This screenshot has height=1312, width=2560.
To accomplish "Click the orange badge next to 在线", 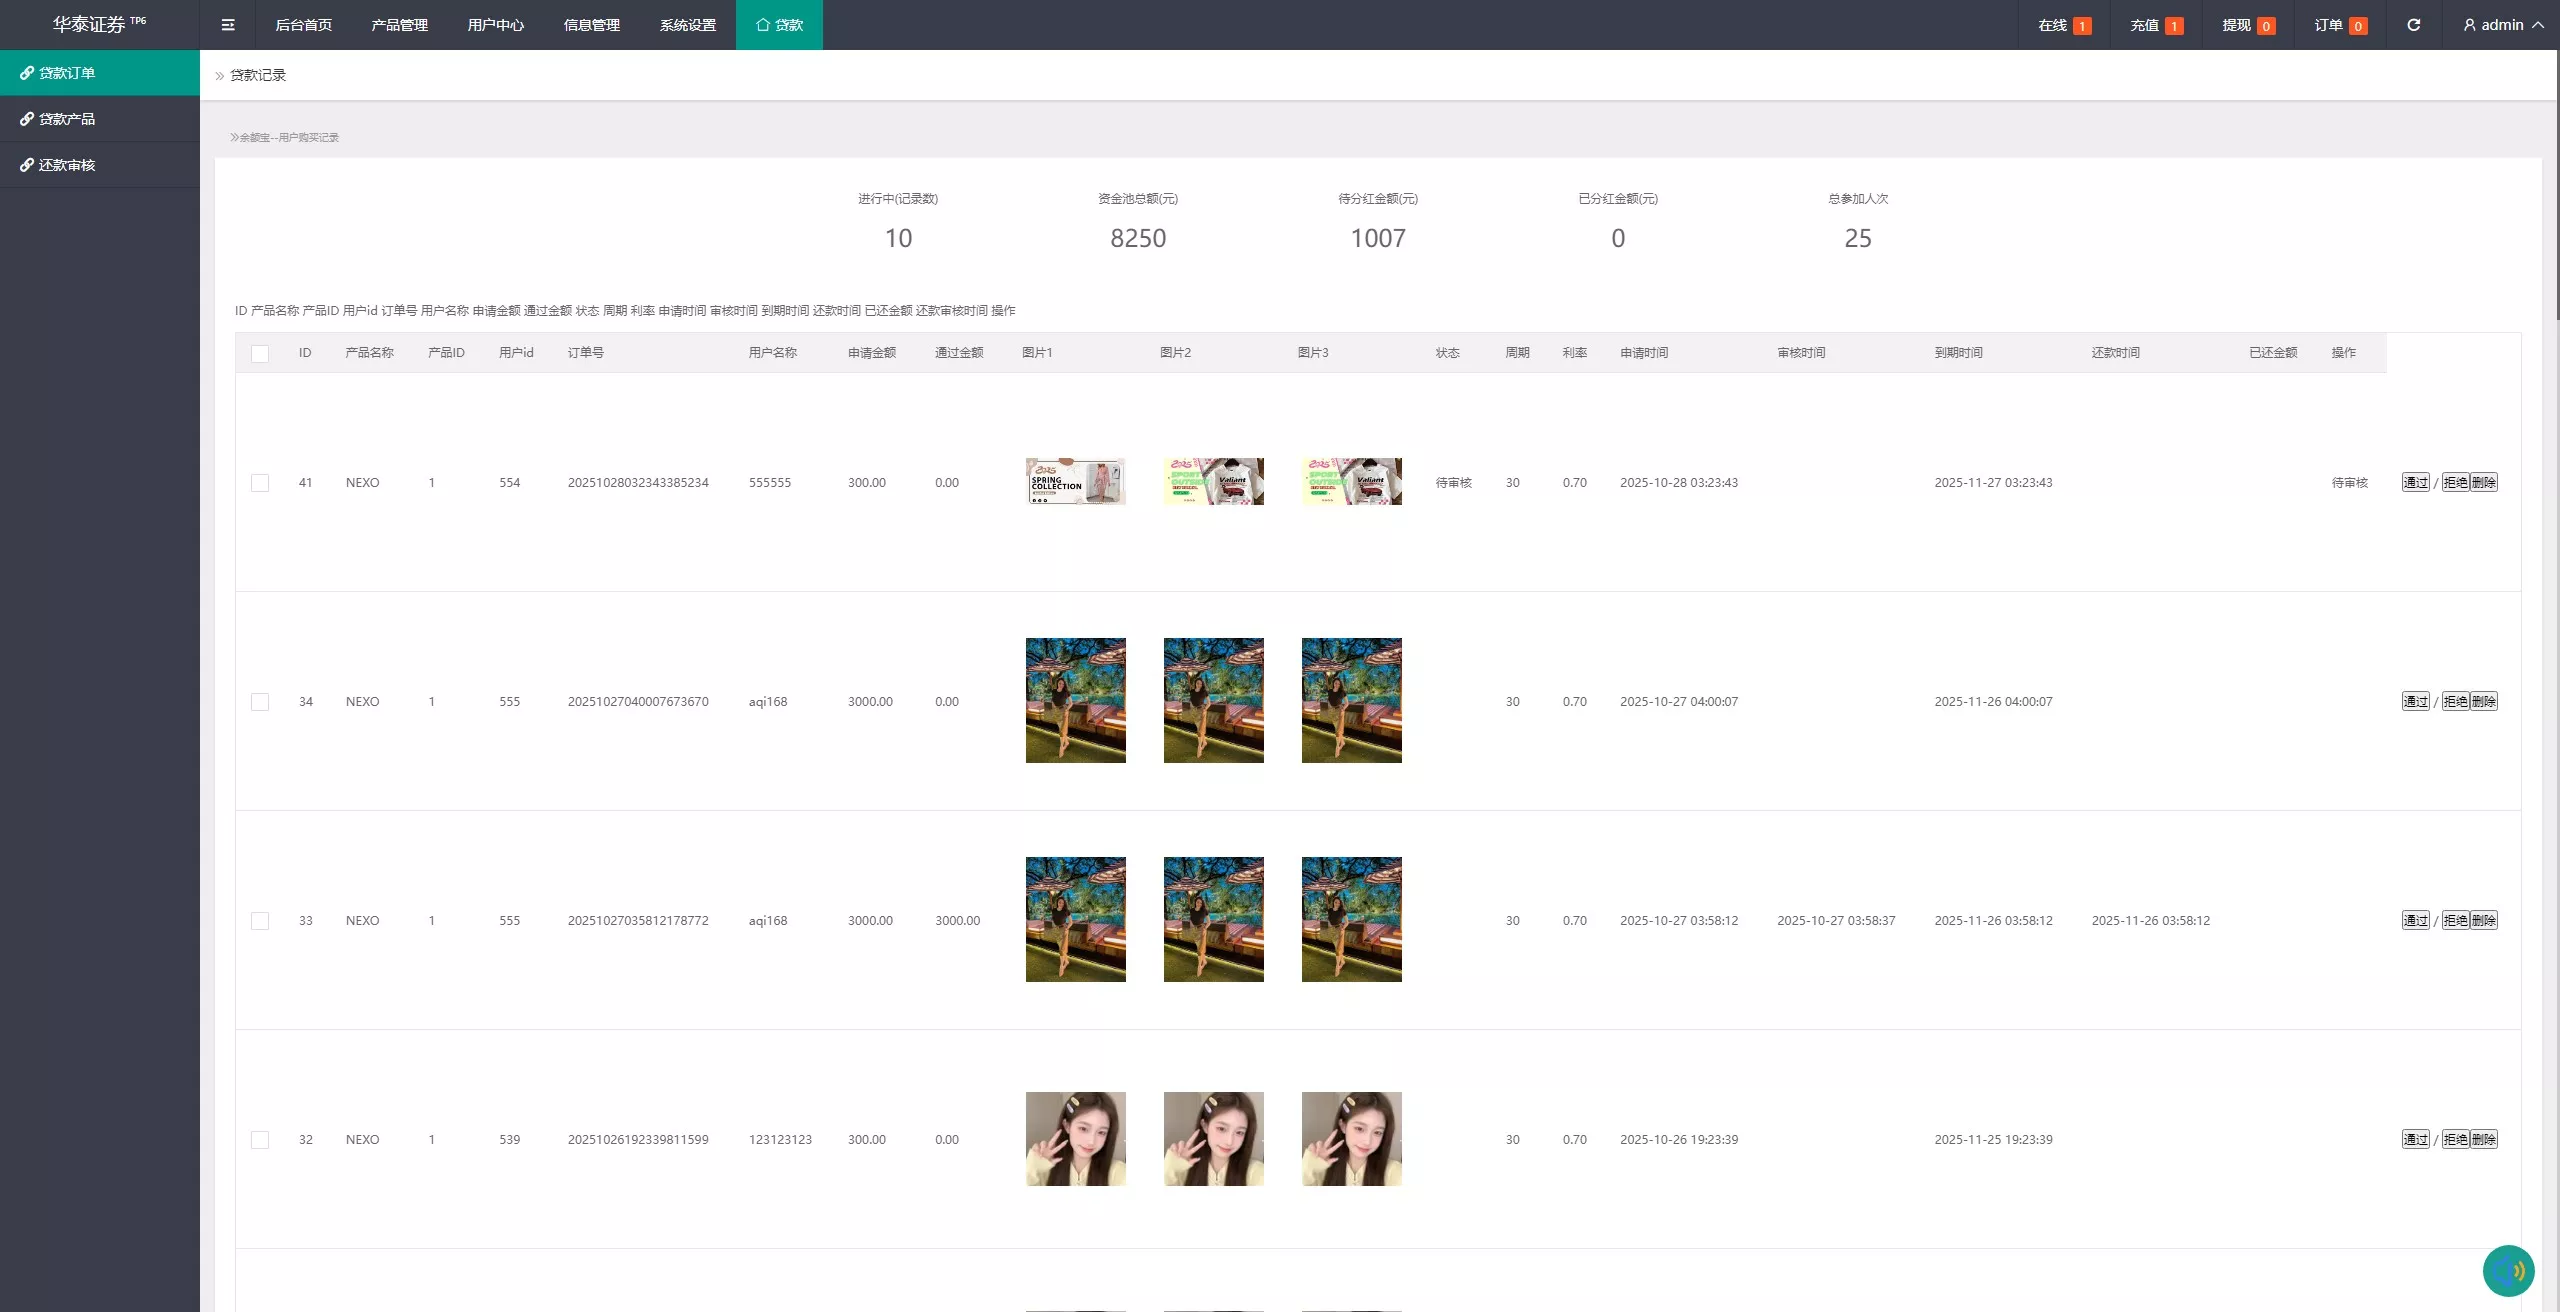I will coord(2082,26).
